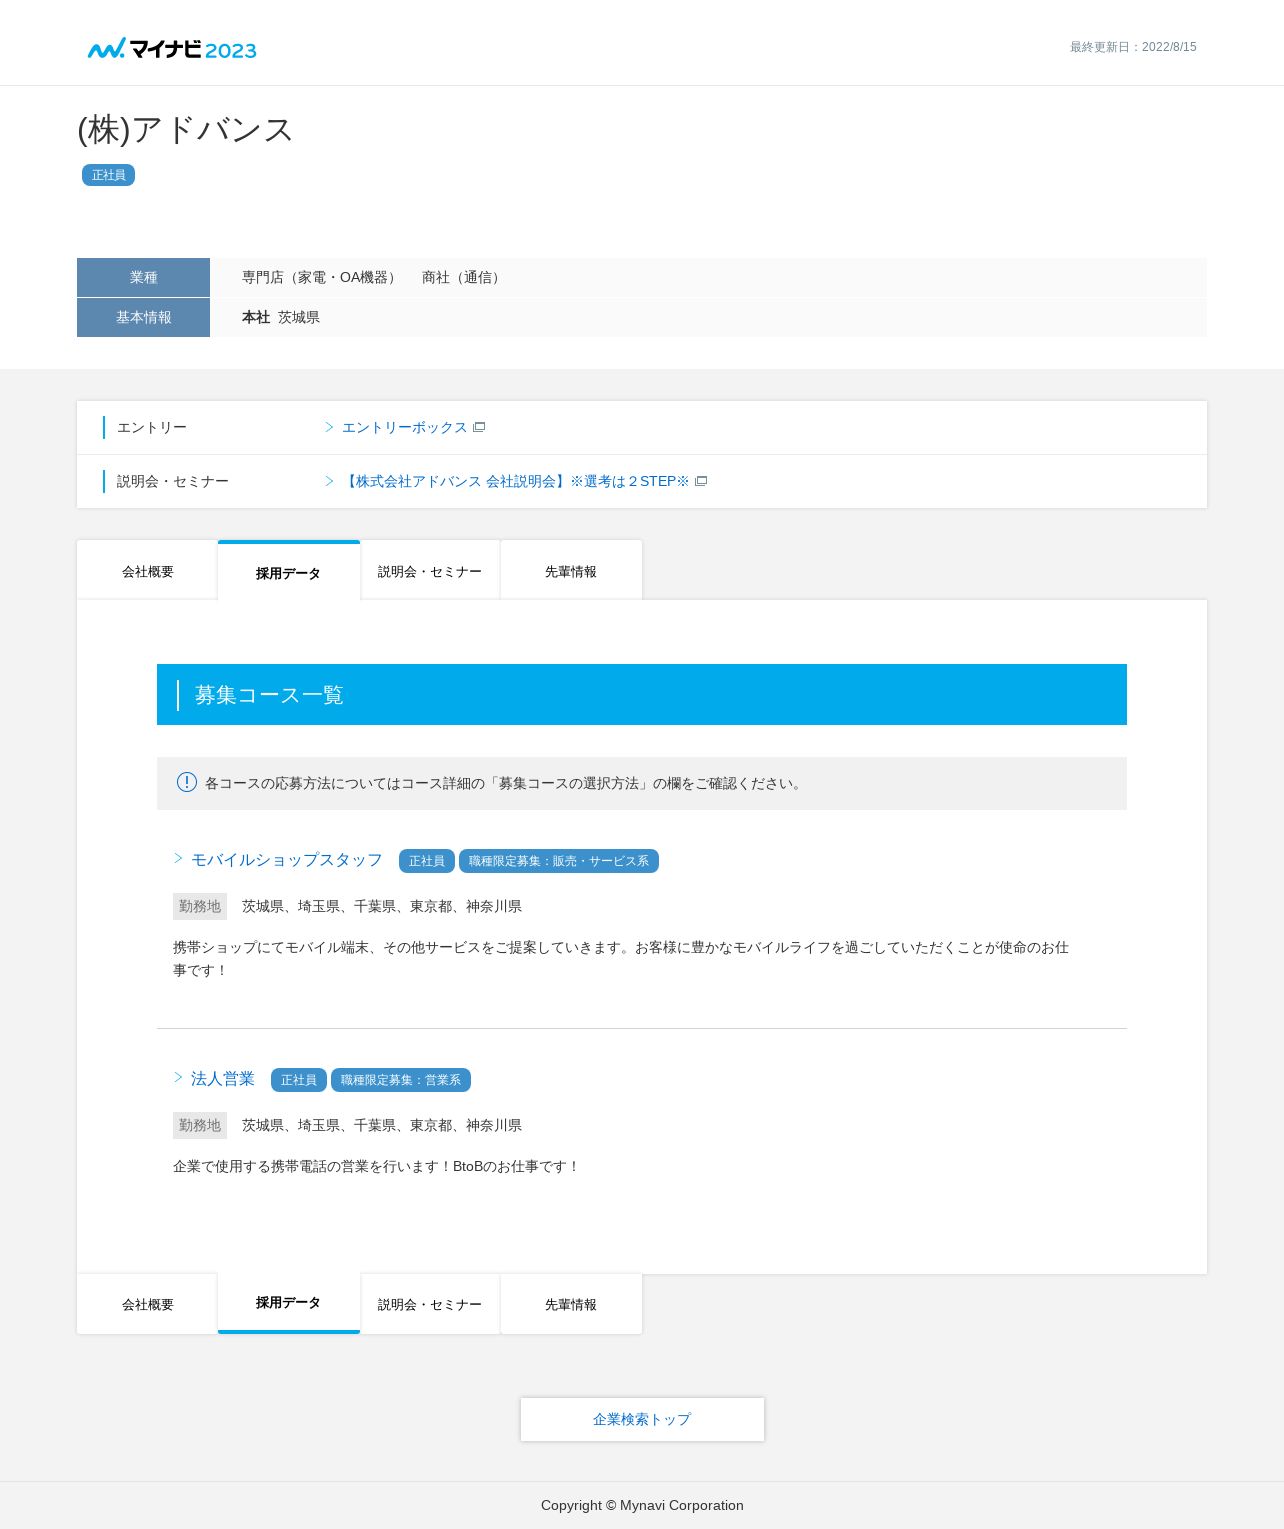Screen dimensions: 1284x1529
Task: Click 本社 茨城県 text
Action: coord(281,317)
